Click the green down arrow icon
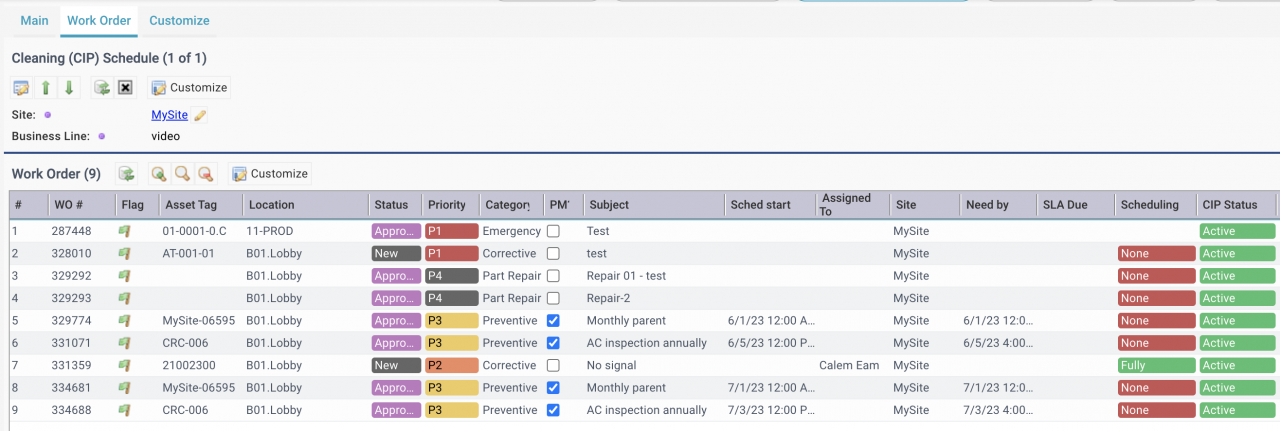 (69, 88)
